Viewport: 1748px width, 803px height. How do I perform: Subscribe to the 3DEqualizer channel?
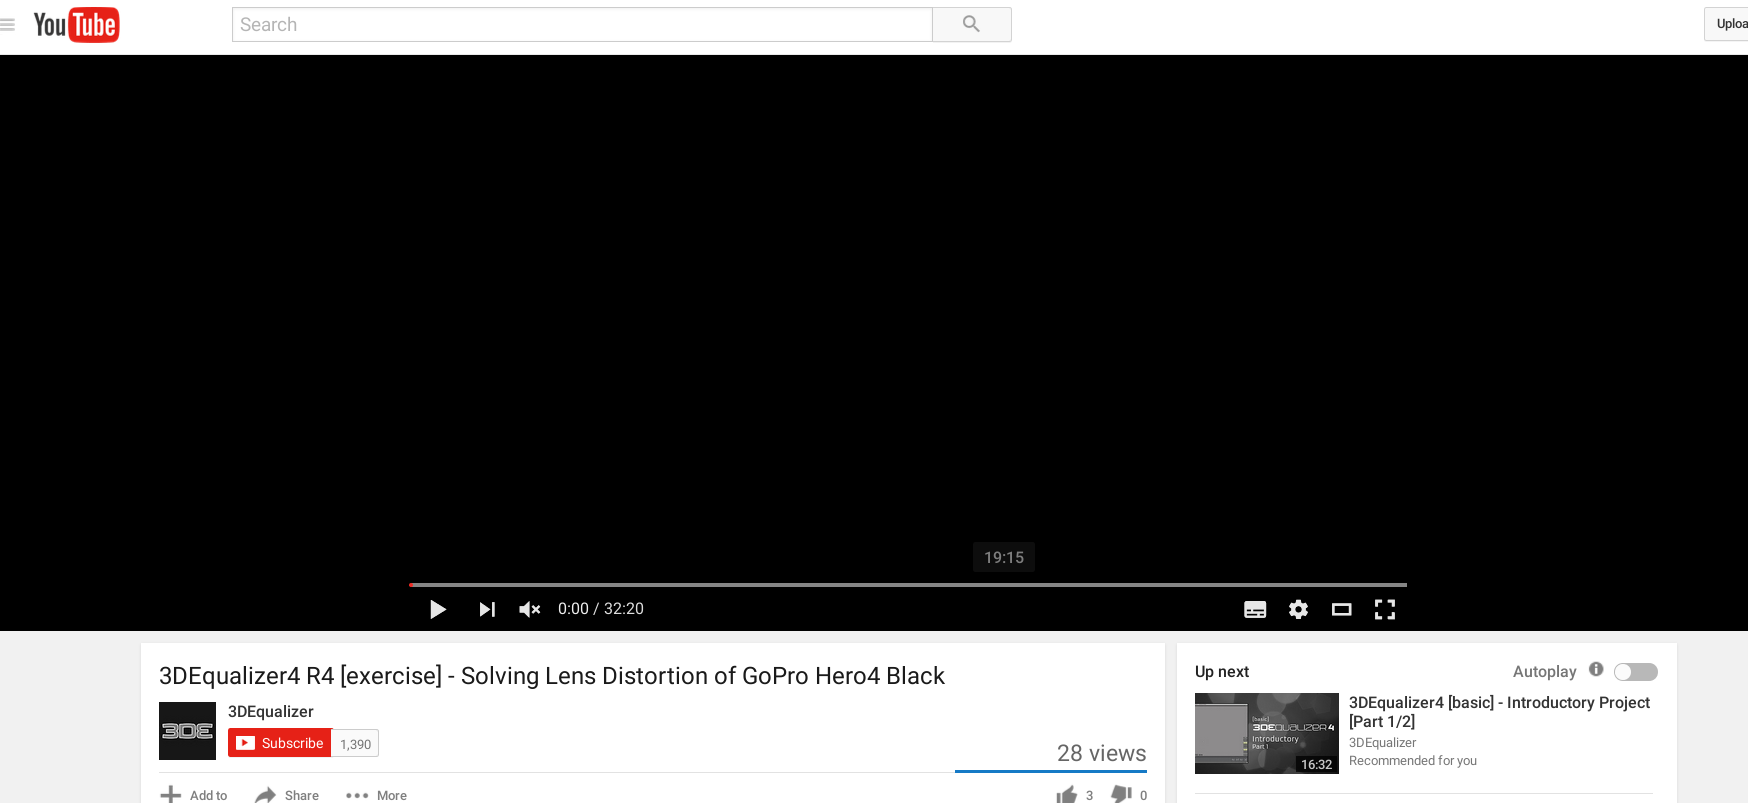coord(280,743)
